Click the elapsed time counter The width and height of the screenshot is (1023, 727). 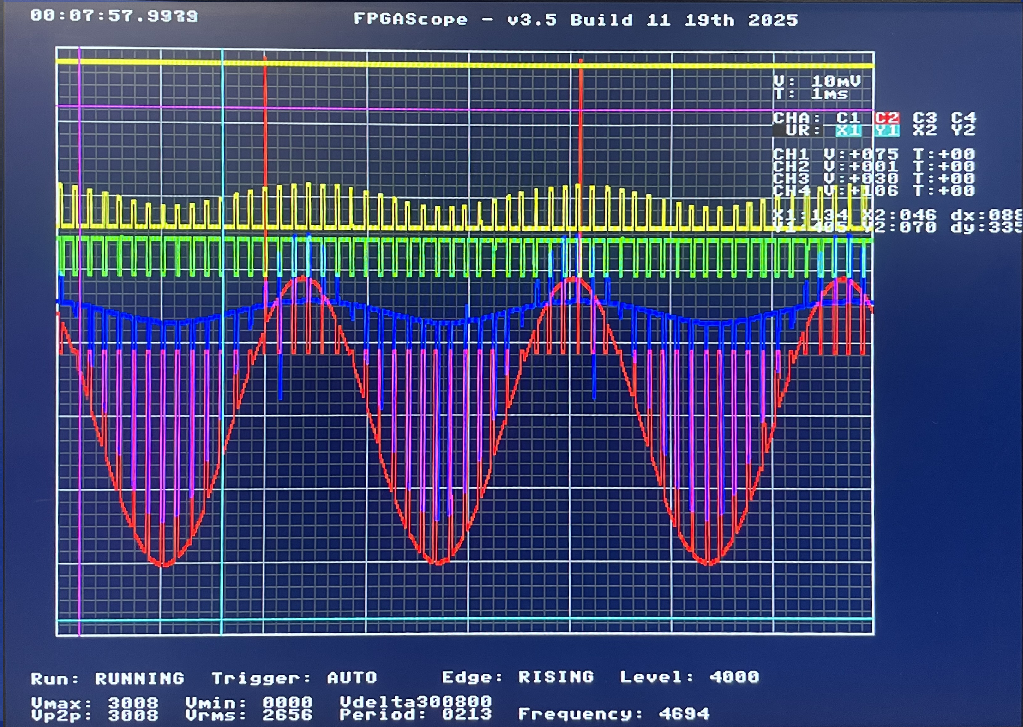113,17
